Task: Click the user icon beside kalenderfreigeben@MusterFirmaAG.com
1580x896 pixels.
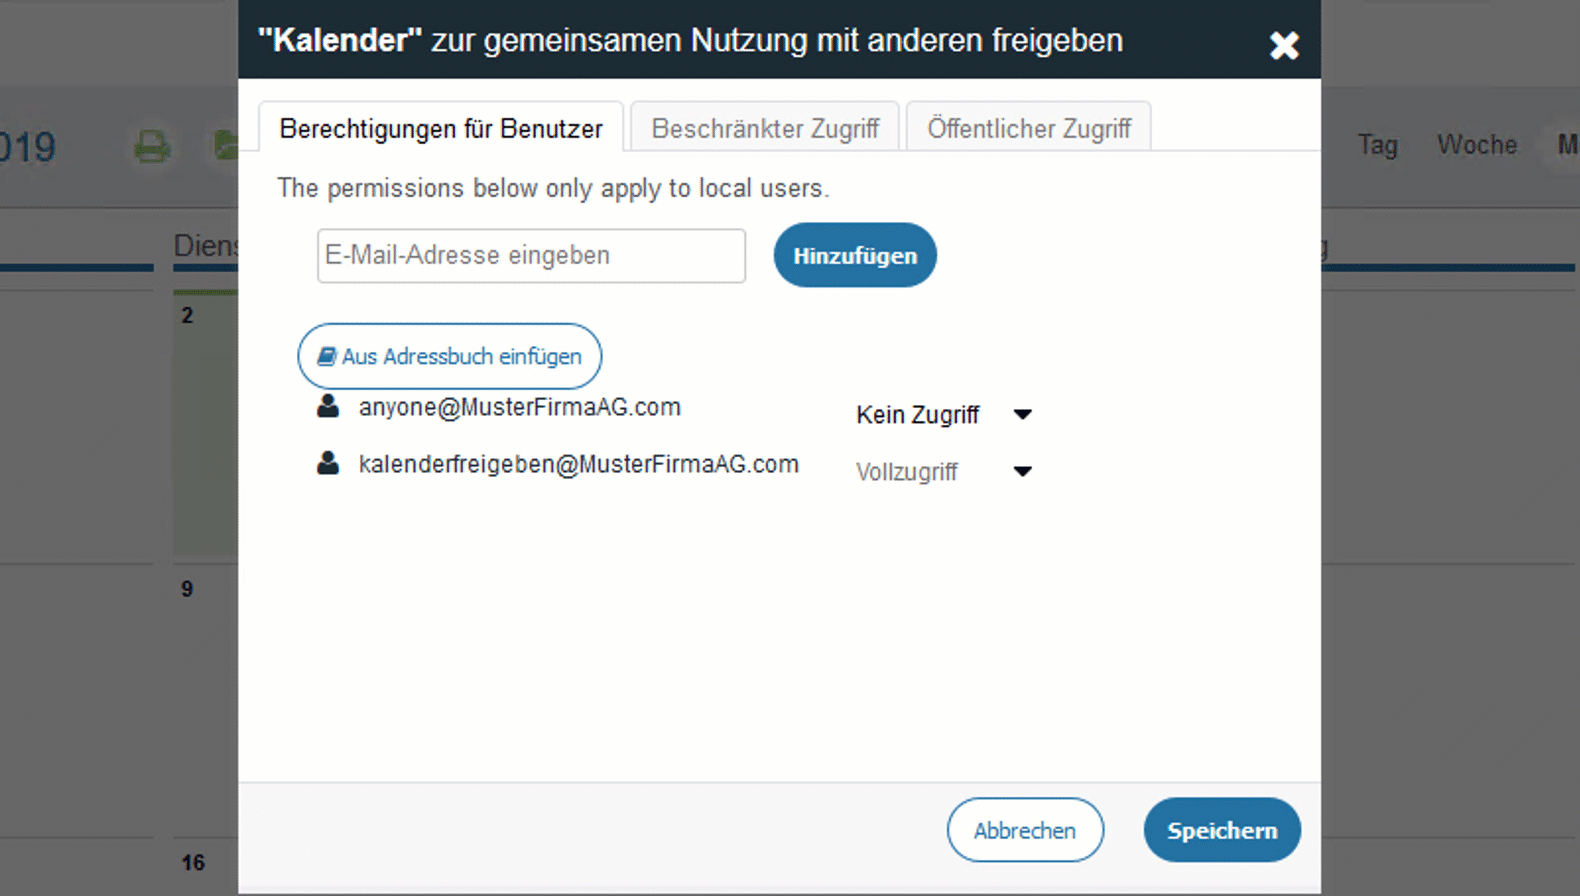Action: pos(328,463)
